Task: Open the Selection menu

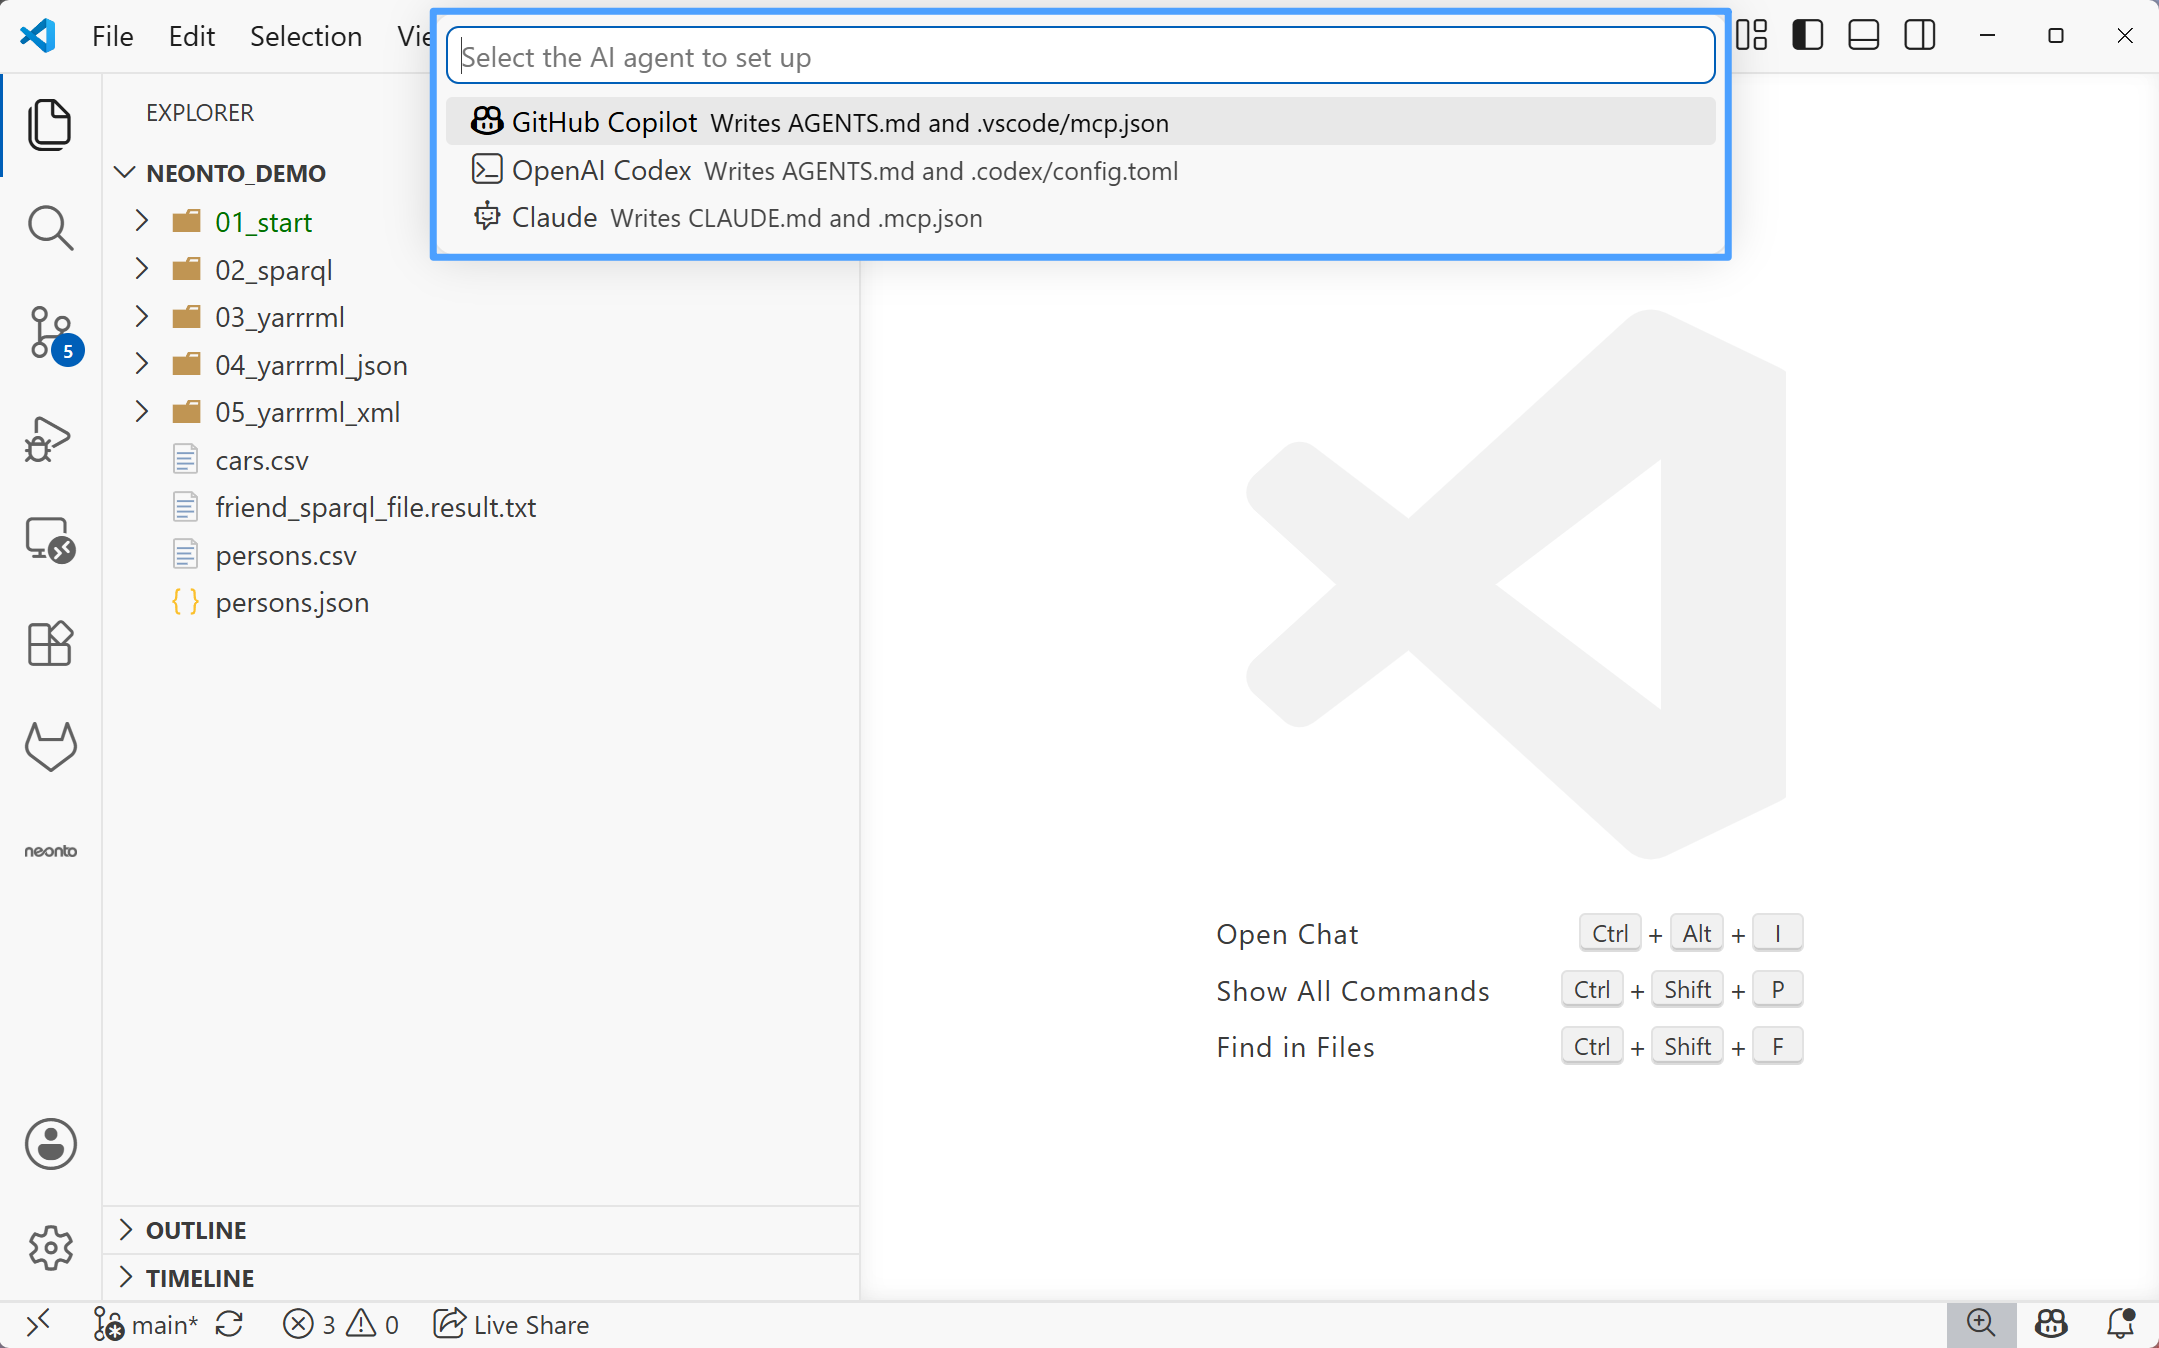Action: click(x=306, y=36)
